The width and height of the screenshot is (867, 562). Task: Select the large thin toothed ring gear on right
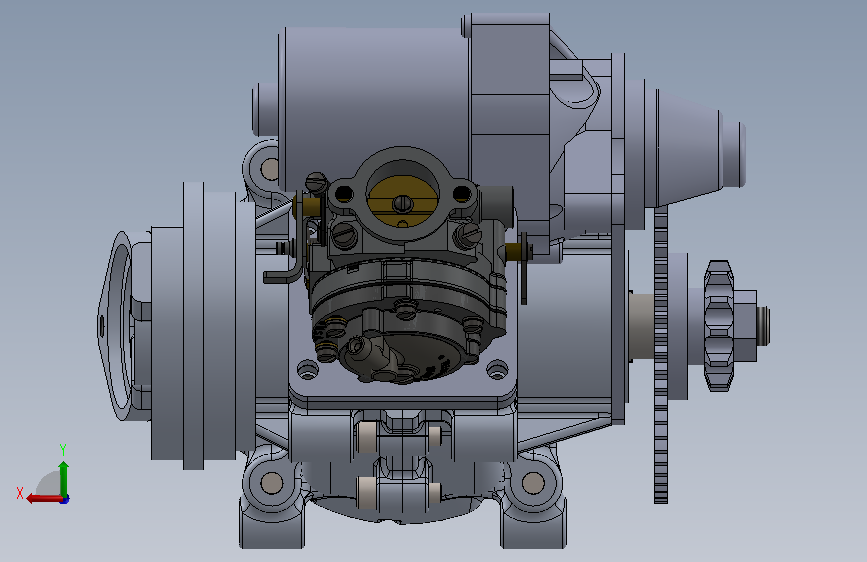click(x=661, y=354)
